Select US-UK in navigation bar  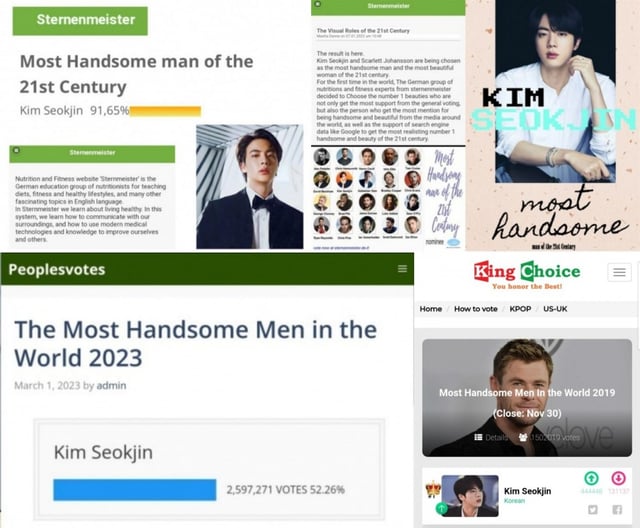(x=555, y=309)
